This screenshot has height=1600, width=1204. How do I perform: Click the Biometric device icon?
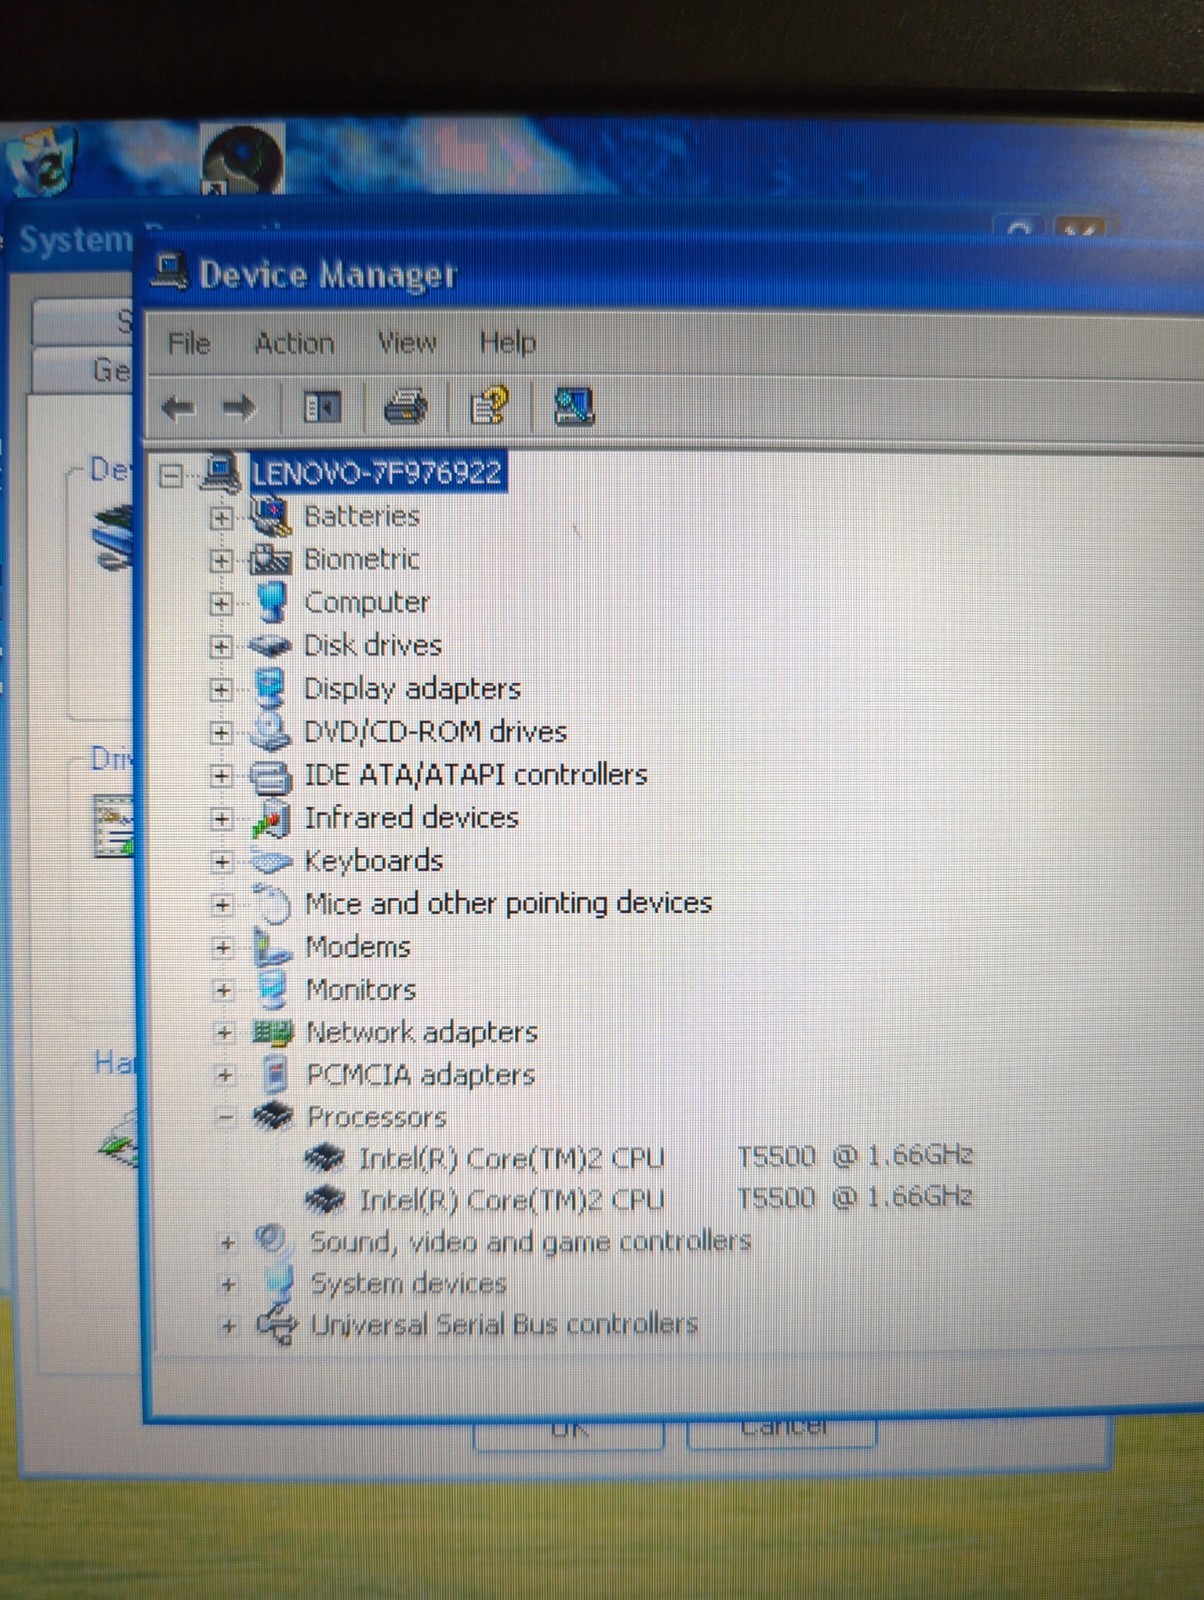270,559
